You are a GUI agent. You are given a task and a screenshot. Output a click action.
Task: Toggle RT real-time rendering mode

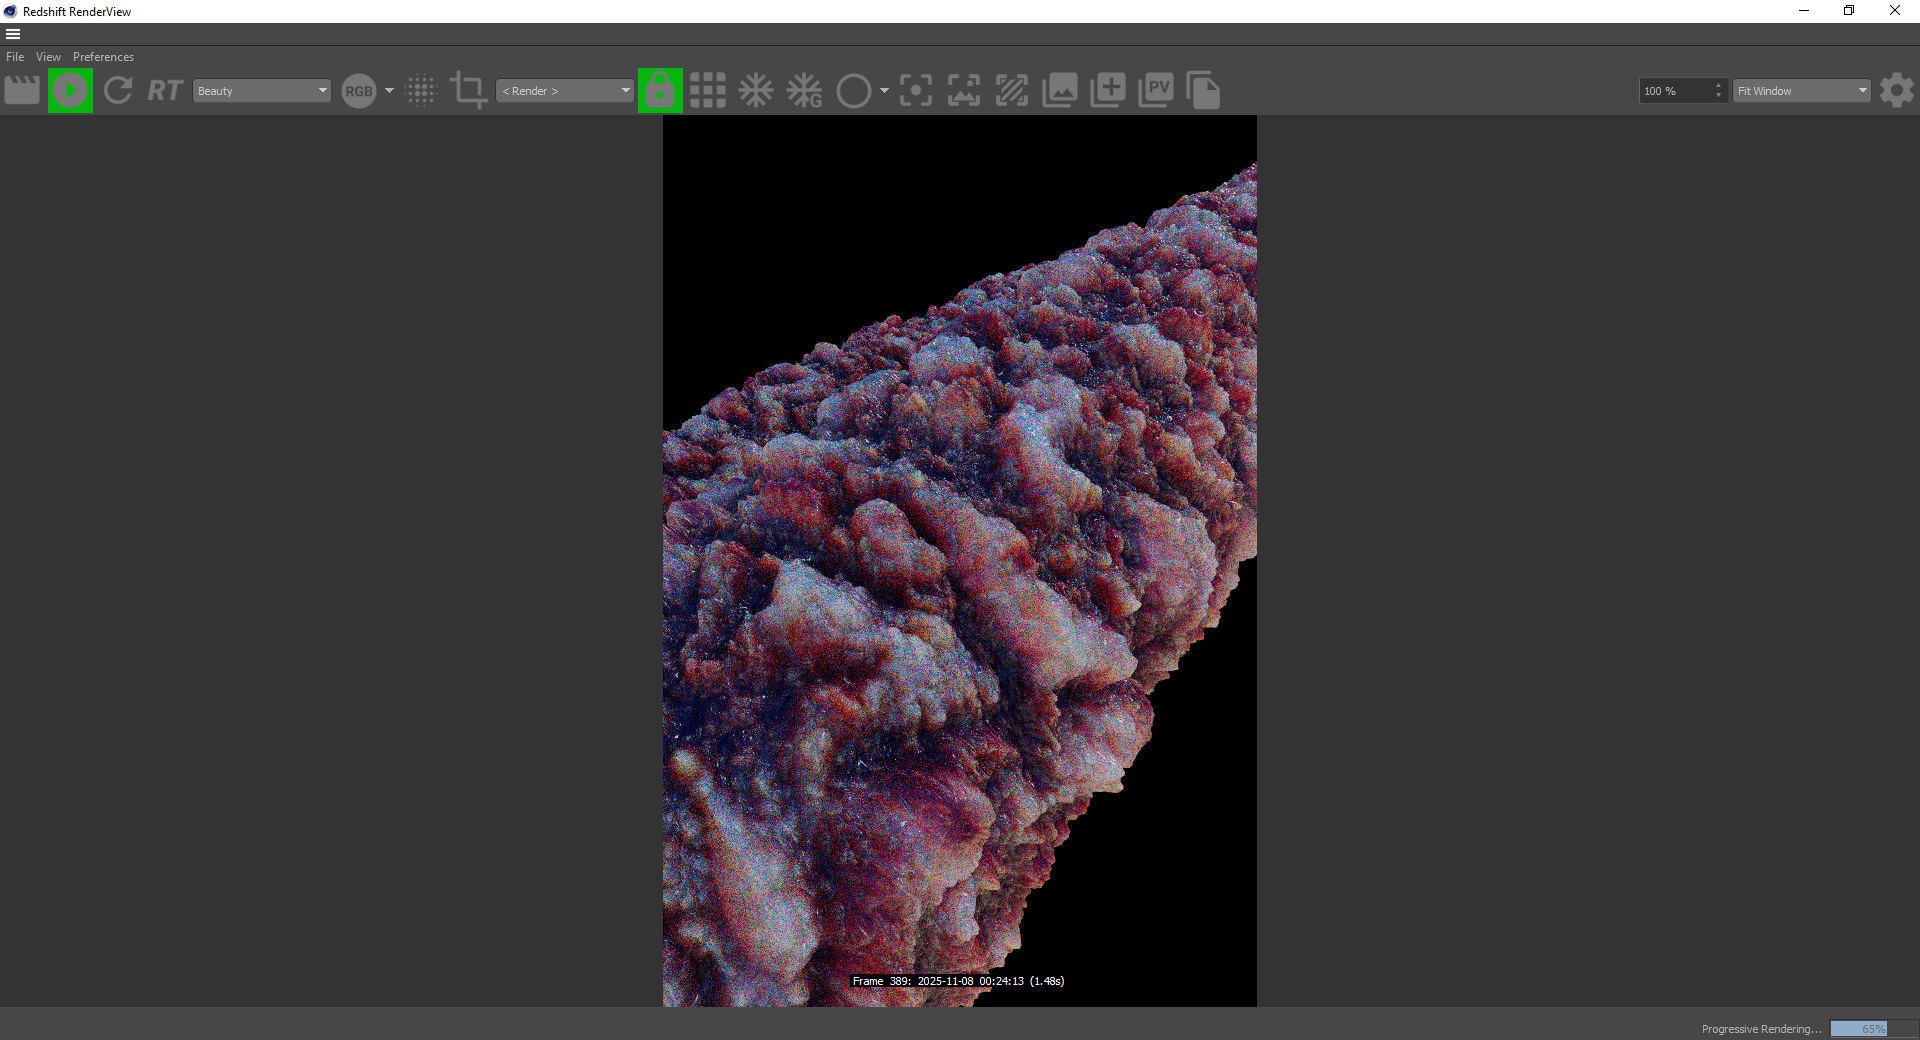click(165, 91)
